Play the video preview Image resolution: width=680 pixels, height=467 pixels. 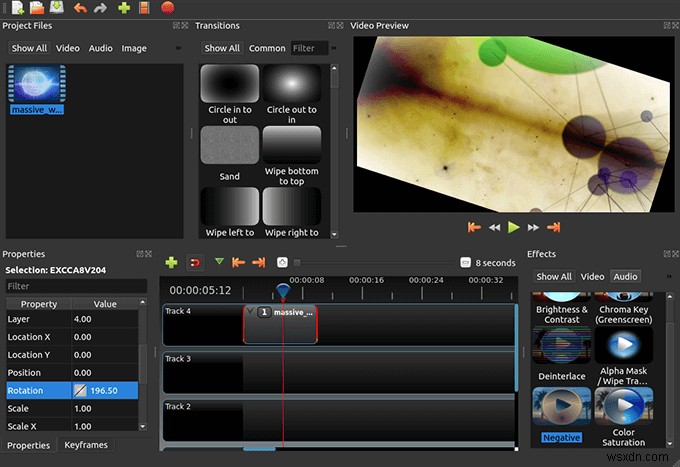tap(513, 227)
